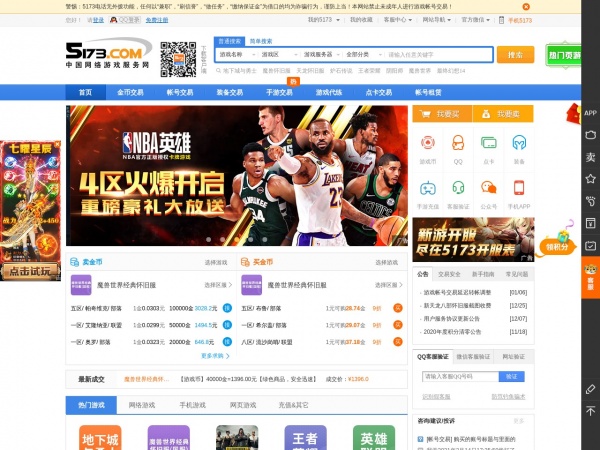Select the 帐号交易 navigation item

click(x=180, y=93)
